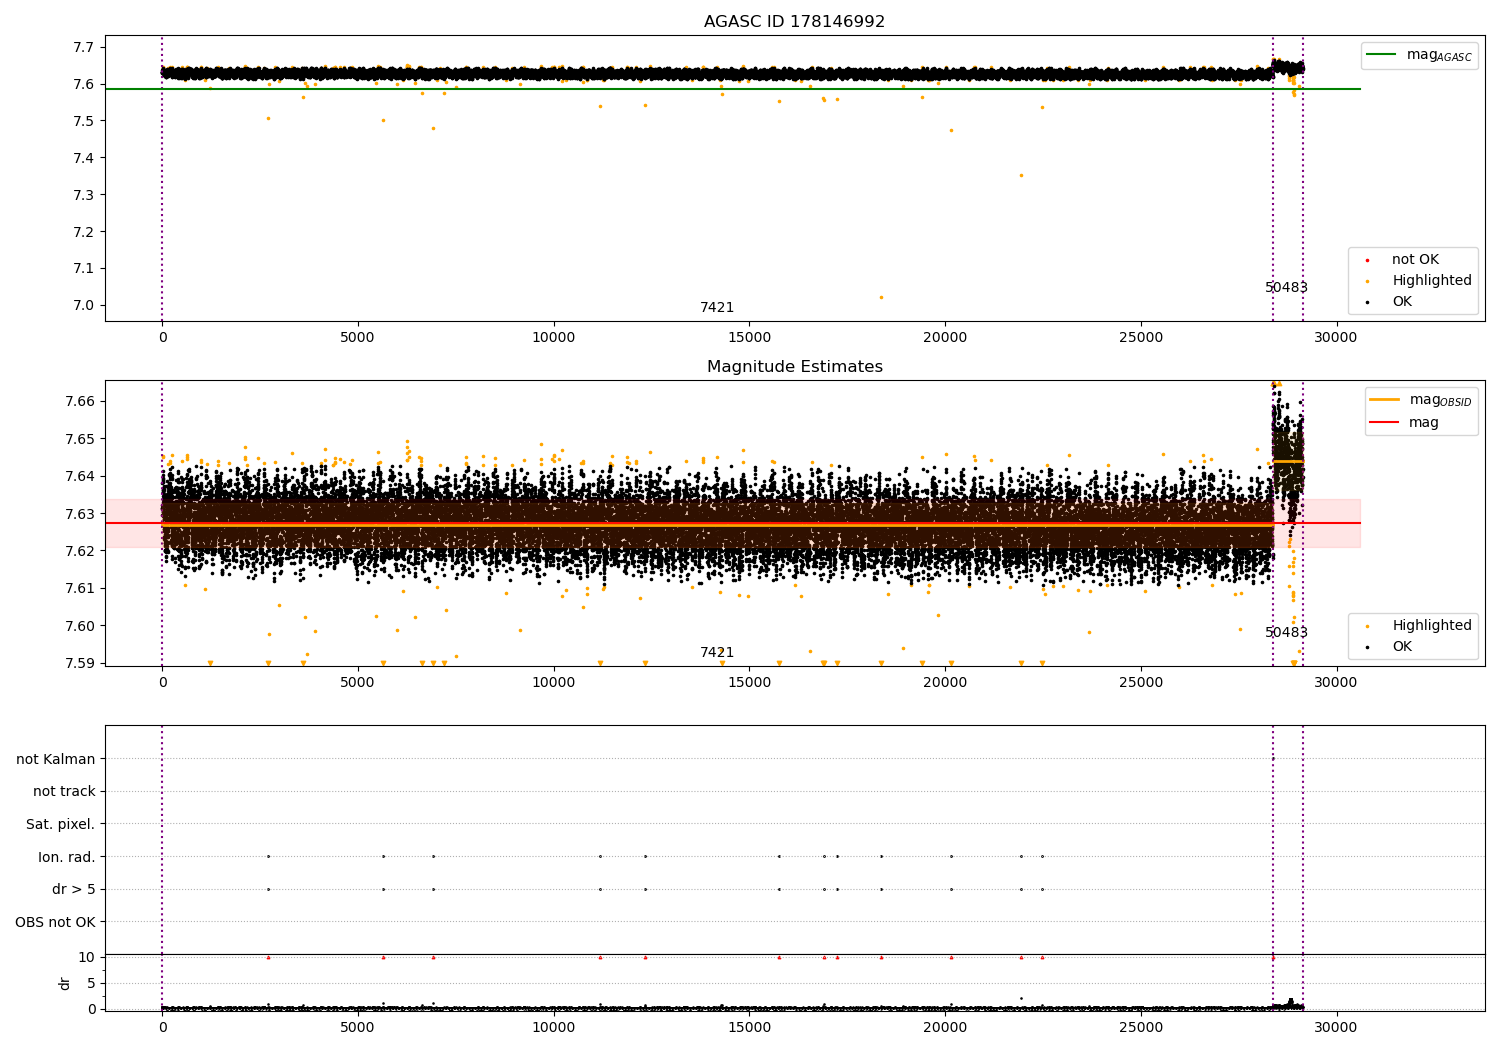This screenshot has width=1500, height=1050.
Task: Click the '50483' label in Magnitude Estimates plot
Action: point(1286,633)
